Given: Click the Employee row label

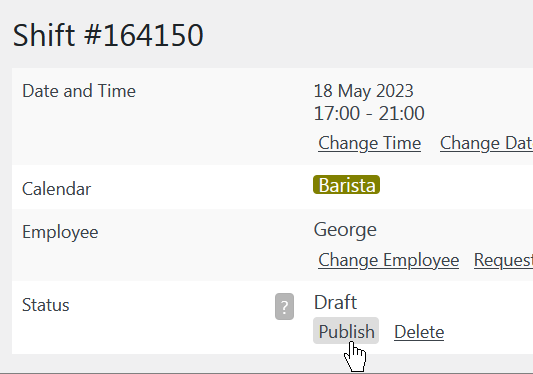Looking at the screenshot, I should click(x=60, y=233).
